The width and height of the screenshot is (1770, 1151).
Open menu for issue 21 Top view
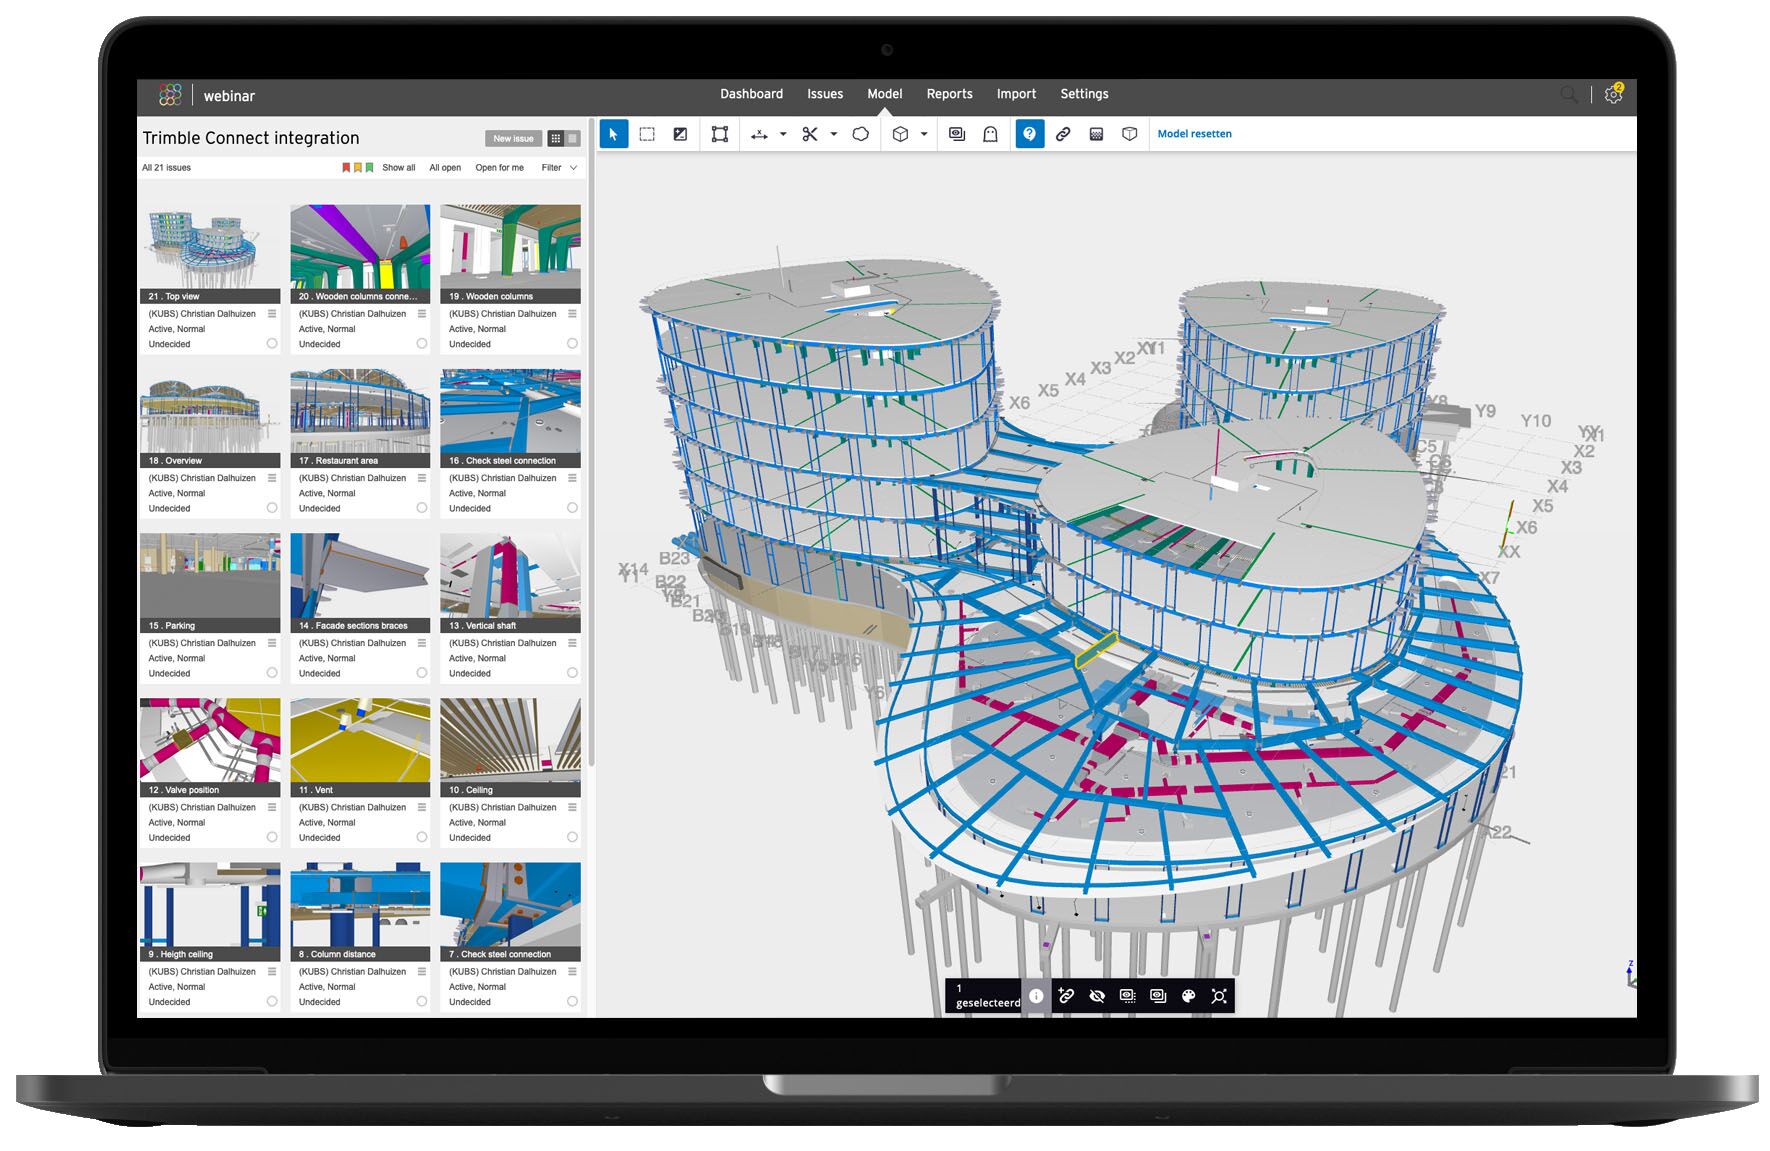click(272, 313)
